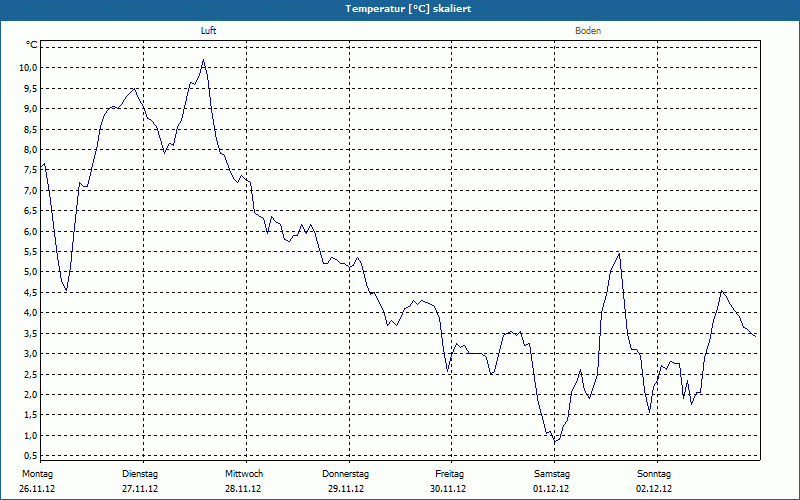Click the date '02.12.12'
Image resolution: width=800 pixels, height=500 pixels.
click(x=654, y=489)
